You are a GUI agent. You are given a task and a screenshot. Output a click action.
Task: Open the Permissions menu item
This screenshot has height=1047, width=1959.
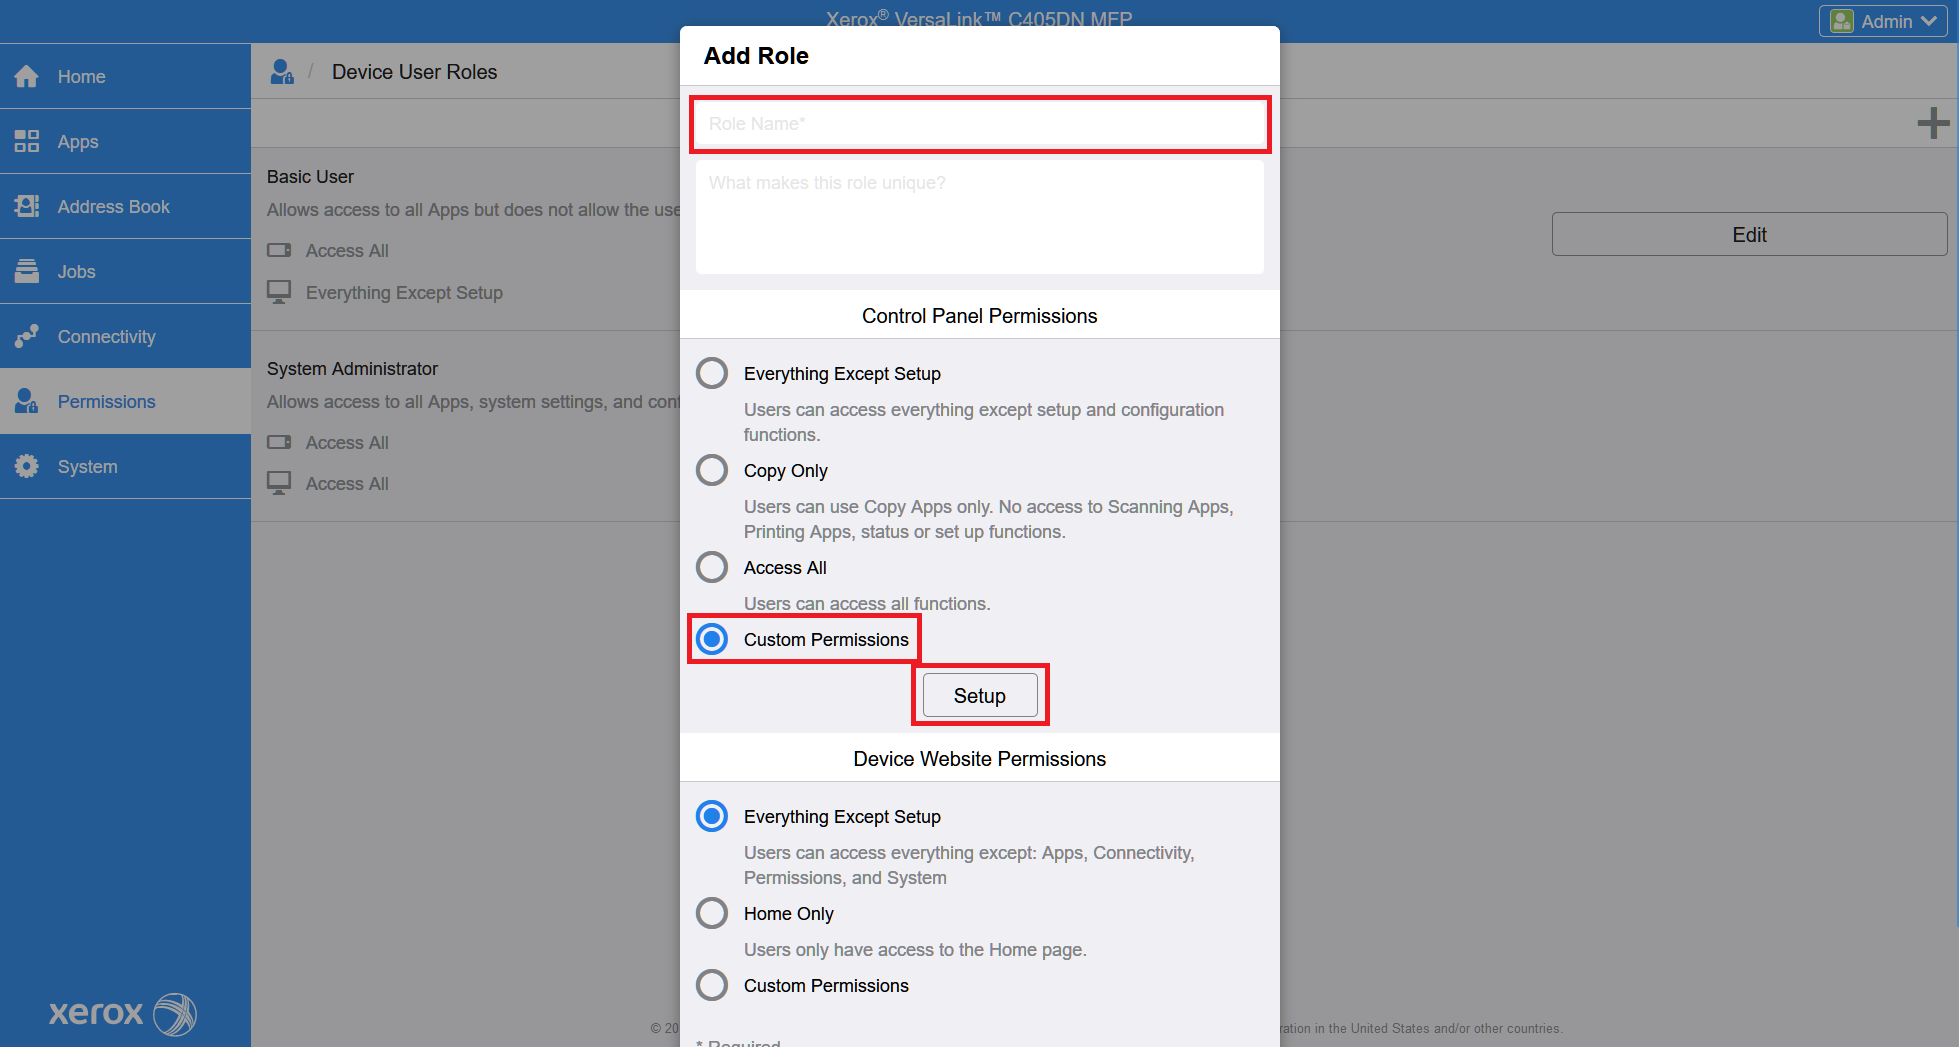[106, 402]
